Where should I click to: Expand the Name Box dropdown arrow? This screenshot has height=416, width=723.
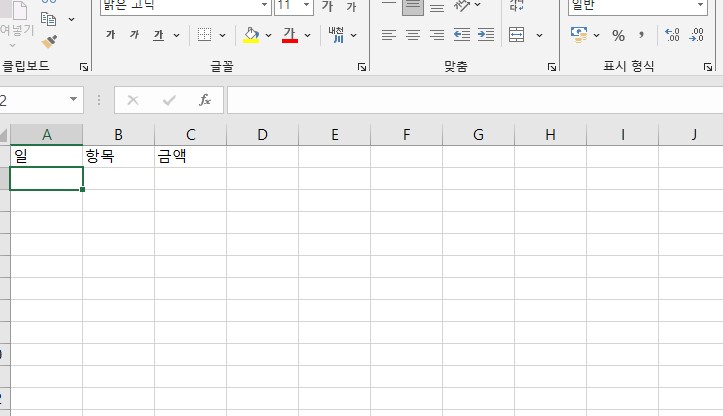(73, 99)
